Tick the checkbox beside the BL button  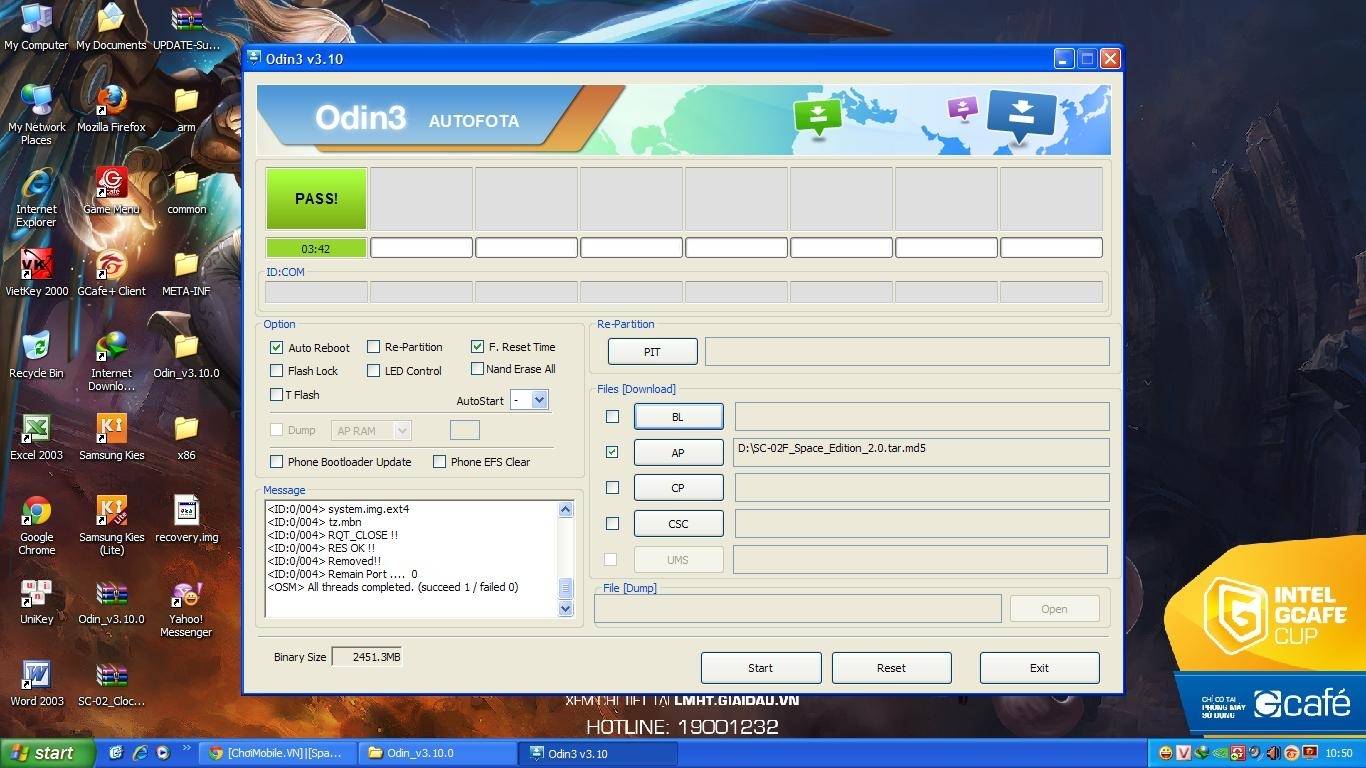click(x=612, y=416)
